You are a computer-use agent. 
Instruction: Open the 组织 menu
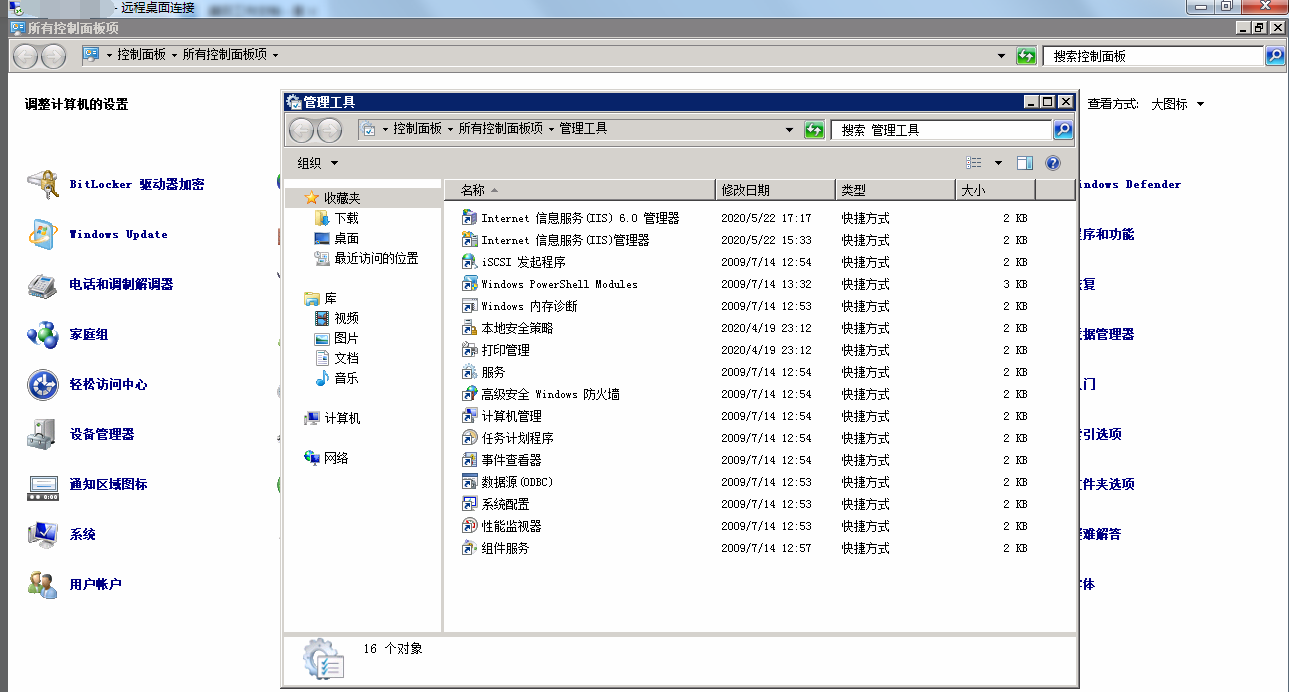coord(318,163)
